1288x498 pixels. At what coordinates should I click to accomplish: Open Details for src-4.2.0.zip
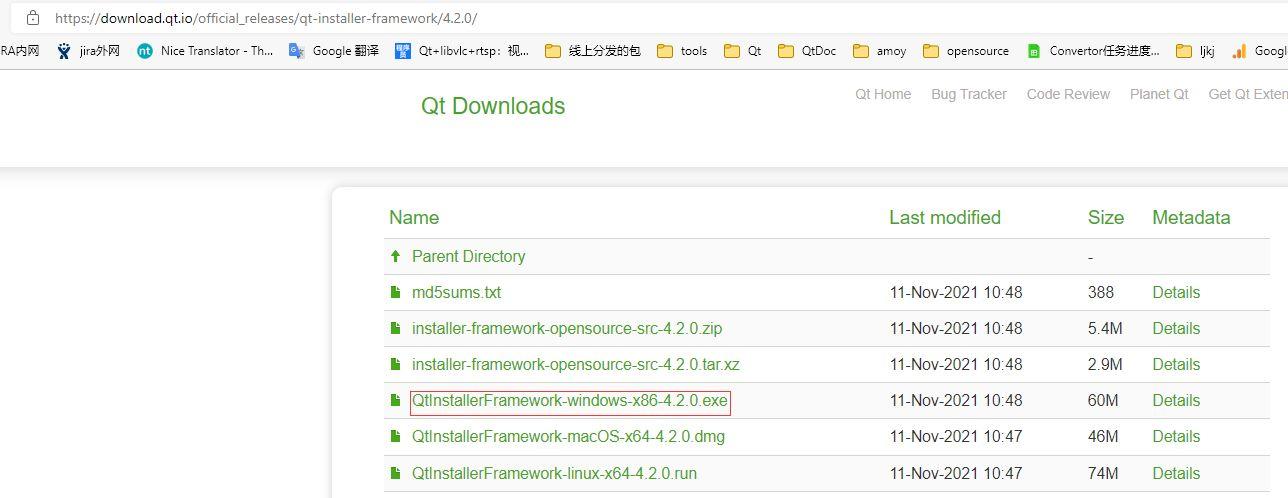click(1176, 329)
